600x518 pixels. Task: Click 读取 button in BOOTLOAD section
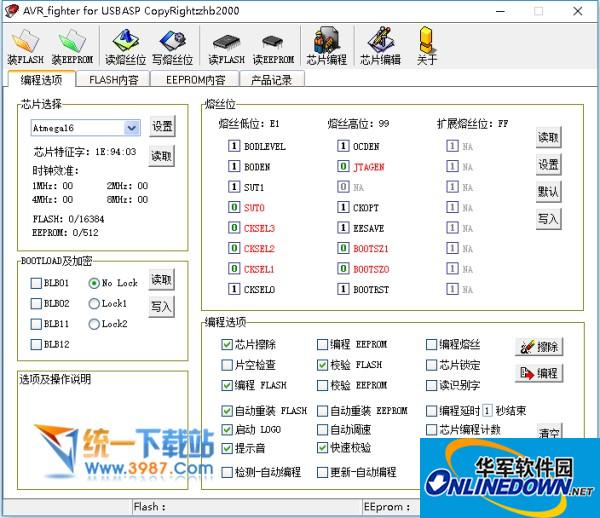click(x=161, y=279)
